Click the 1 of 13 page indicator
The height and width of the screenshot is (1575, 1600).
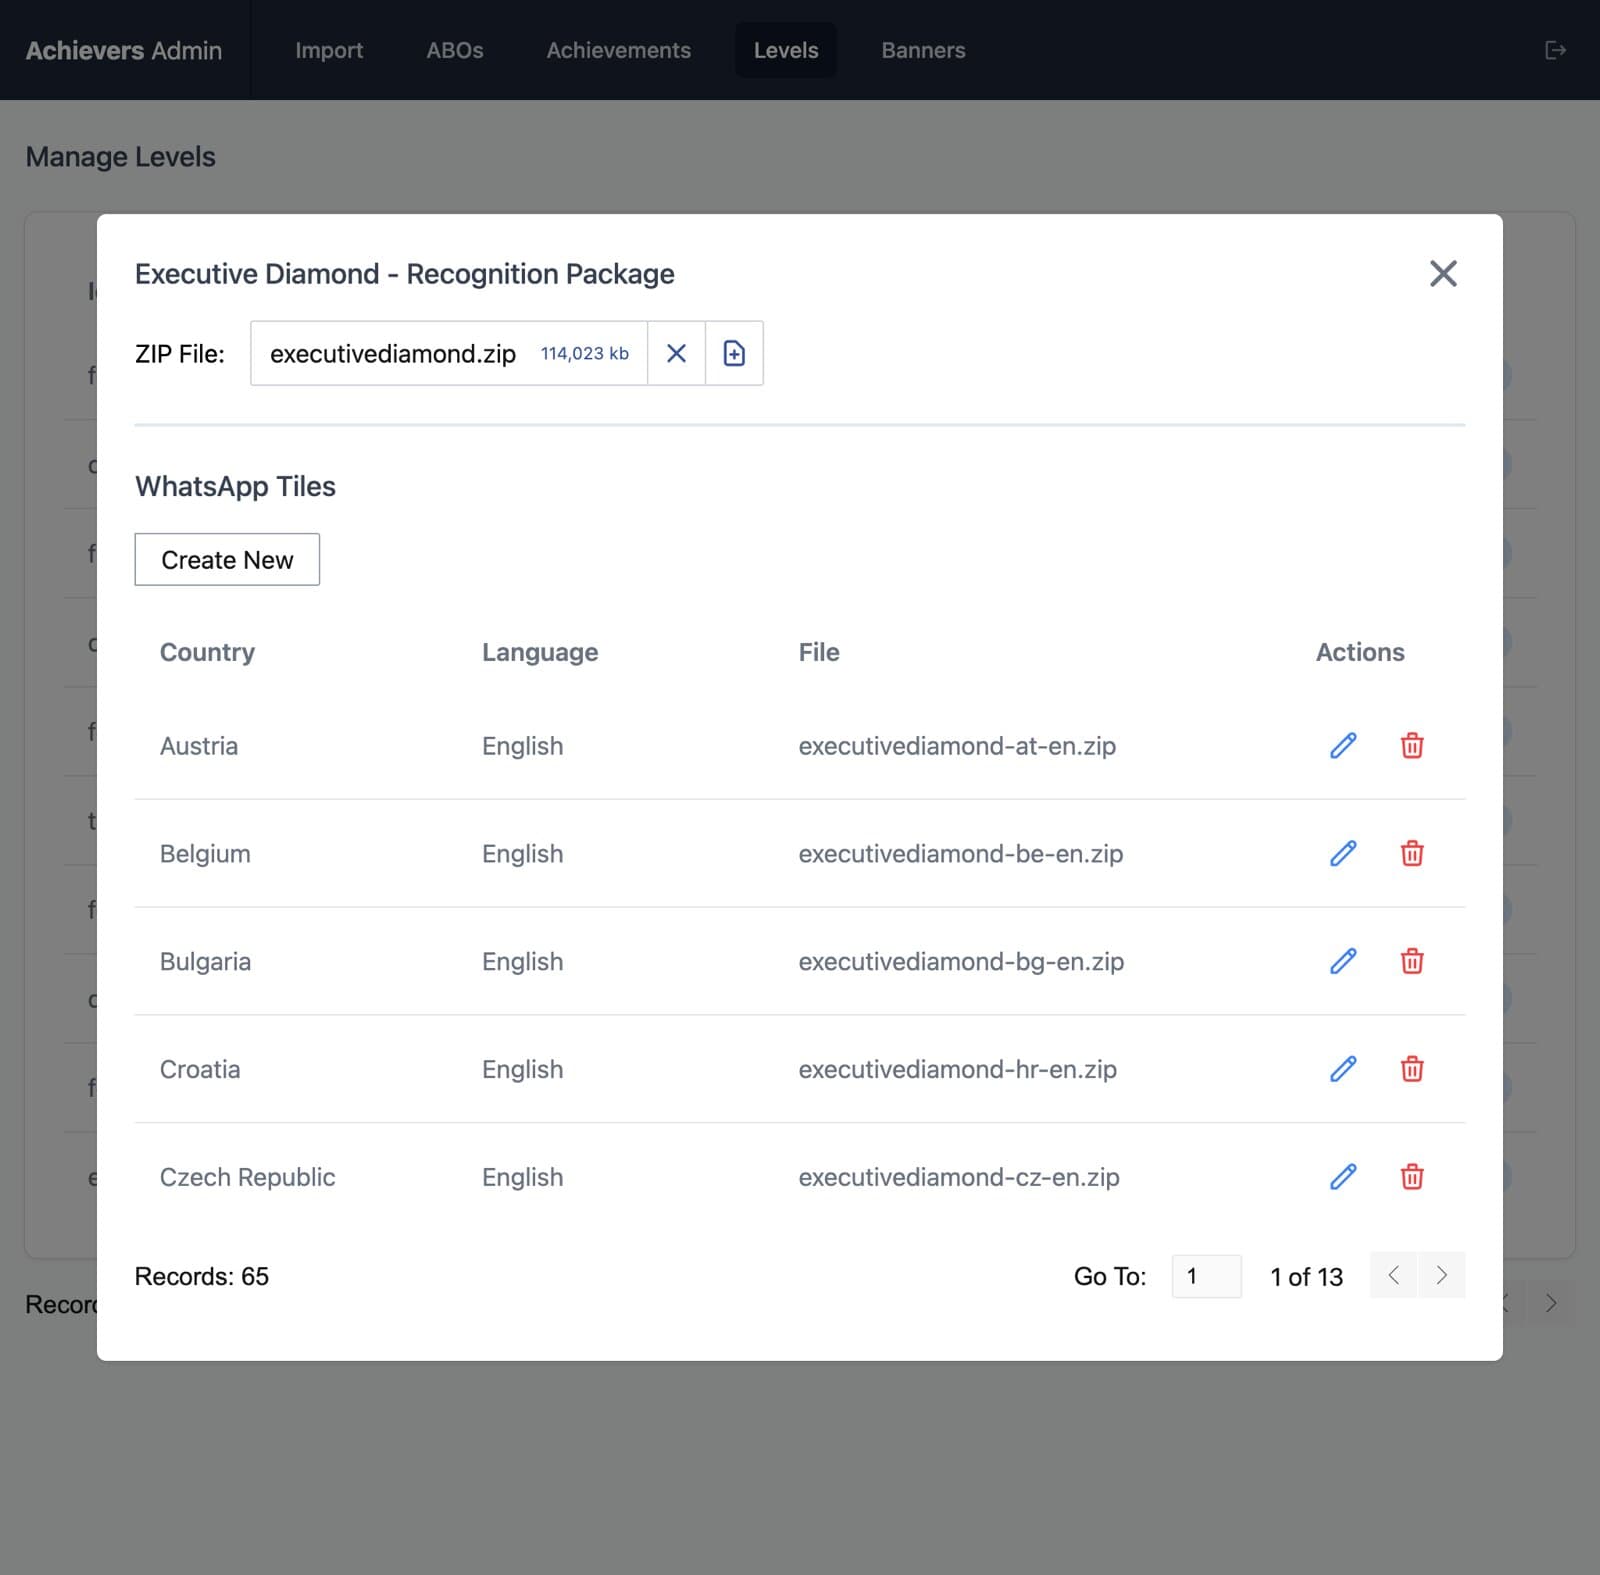point(1306,1277)
